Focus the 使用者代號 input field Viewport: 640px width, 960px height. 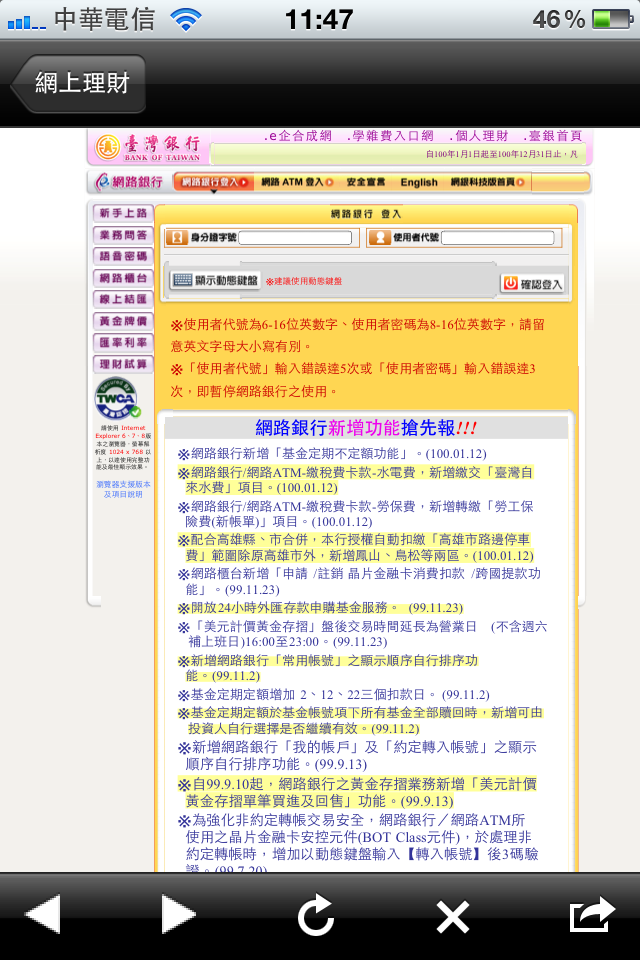[x=497, y=238]
